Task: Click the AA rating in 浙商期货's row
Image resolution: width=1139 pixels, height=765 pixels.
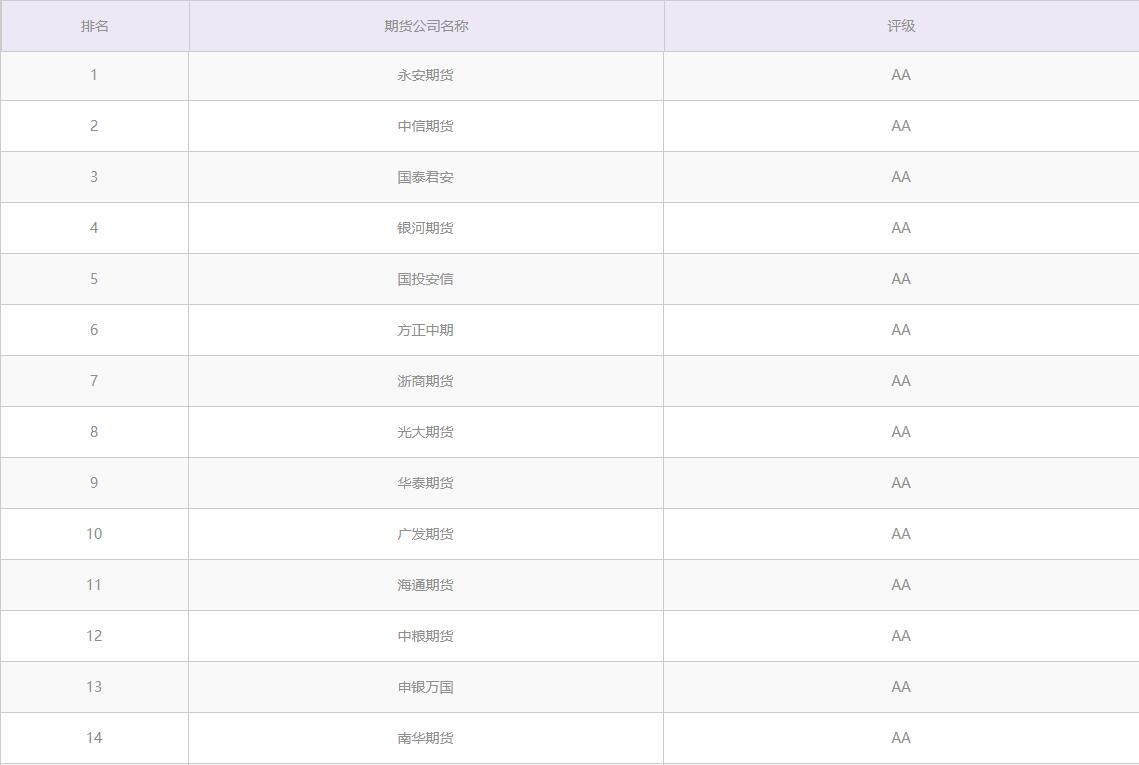Action: tap(901, 380)
